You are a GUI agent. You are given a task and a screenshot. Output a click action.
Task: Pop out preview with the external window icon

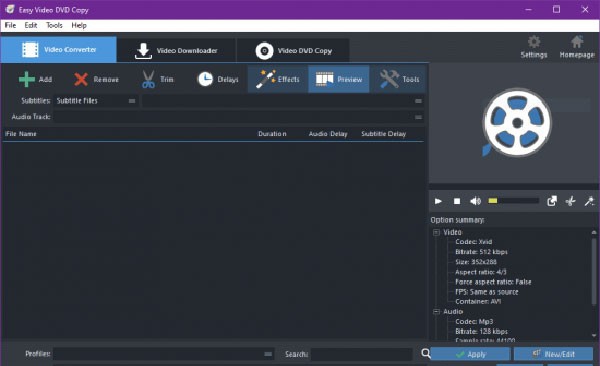[552, 201]
